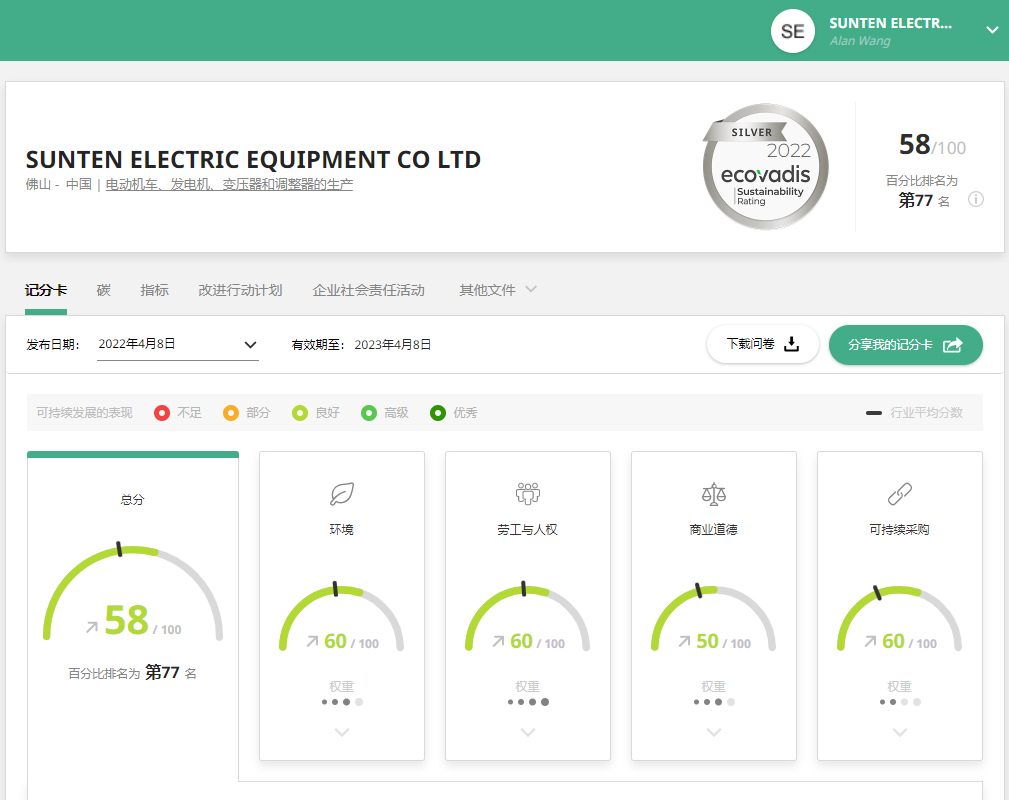Click the 分享我的记分卡 share button
The image size is (1009, 800).
click(x=905, y=344)
